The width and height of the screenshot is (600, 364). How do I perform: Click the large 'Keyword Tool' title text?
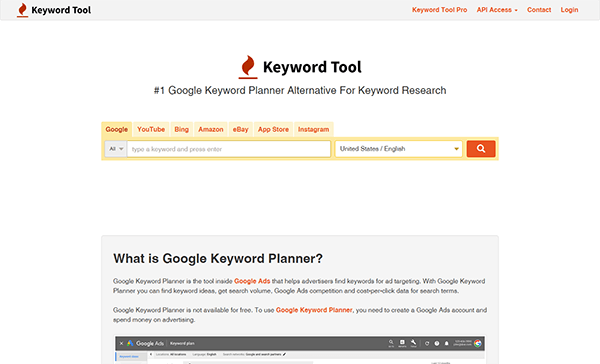312,67
